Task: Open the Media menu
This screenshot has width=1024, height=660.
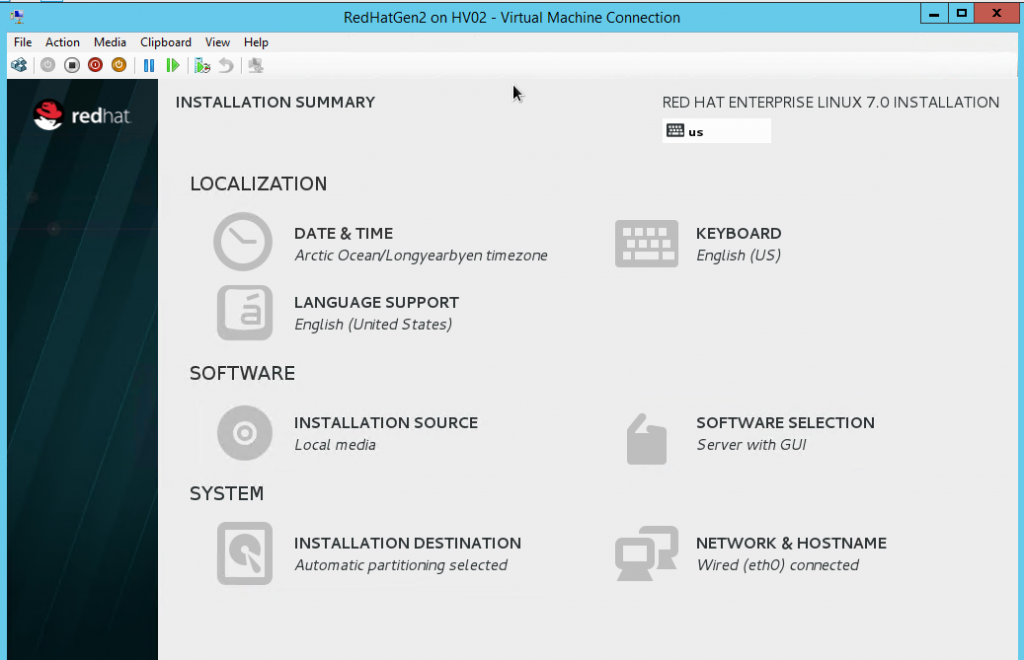Action: pos(110,42)
